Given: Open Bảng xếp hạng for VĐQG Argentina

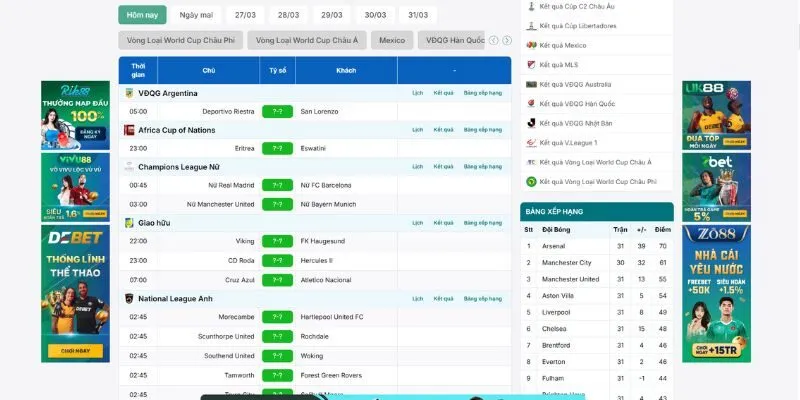Looking at the screenshot, I should point(483,93).
